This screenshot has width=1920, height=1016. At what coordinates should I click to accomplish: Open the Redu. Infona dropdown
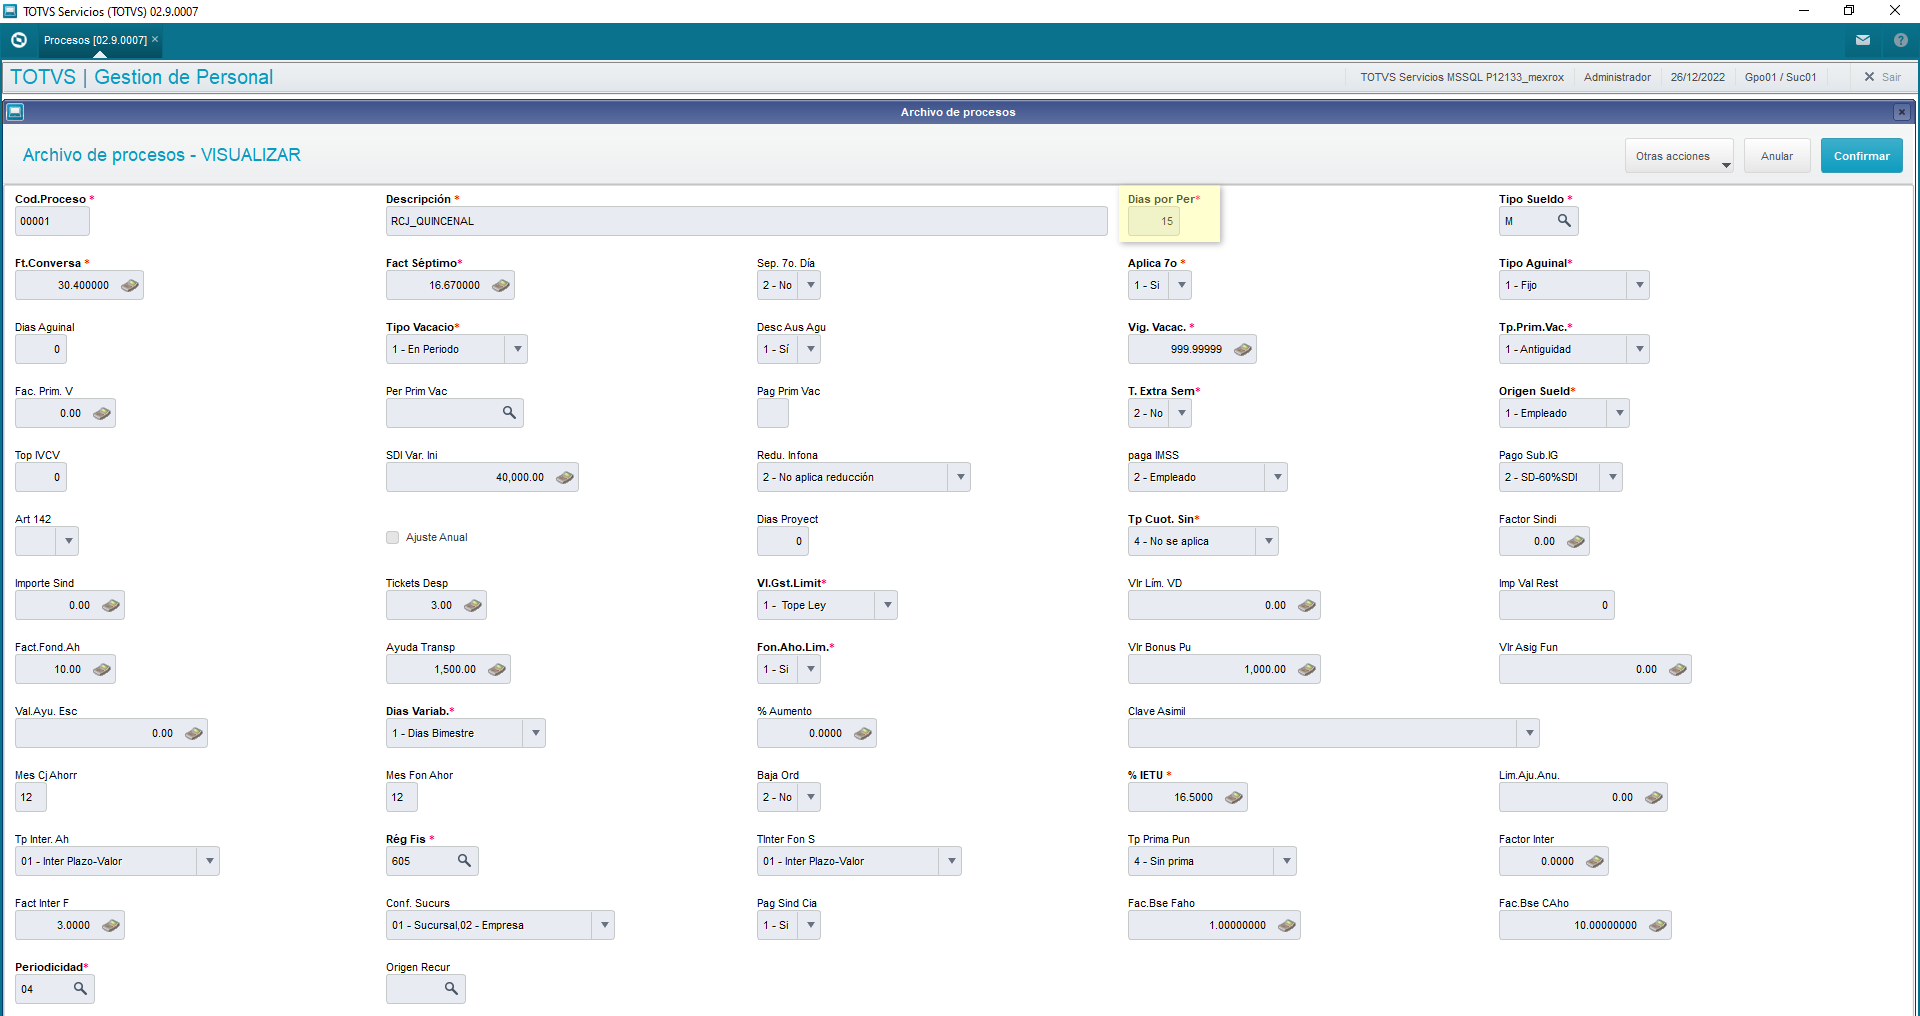(960, 478)
